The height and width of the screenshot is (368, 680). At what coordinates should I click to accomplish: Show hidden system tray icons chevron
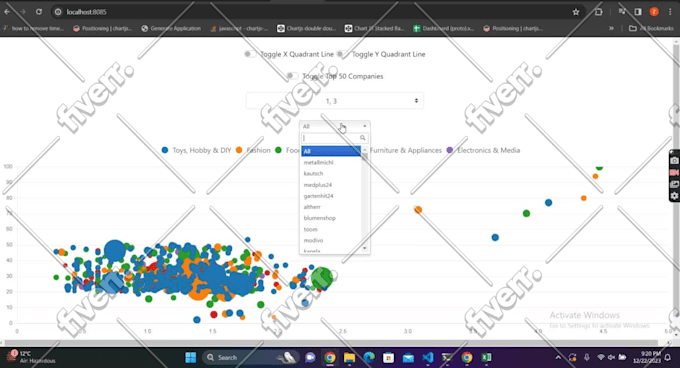coord(558,358)
